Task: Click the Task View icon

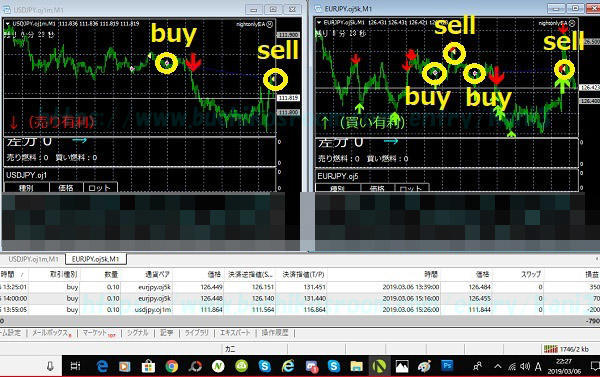Action: (75, 366)
